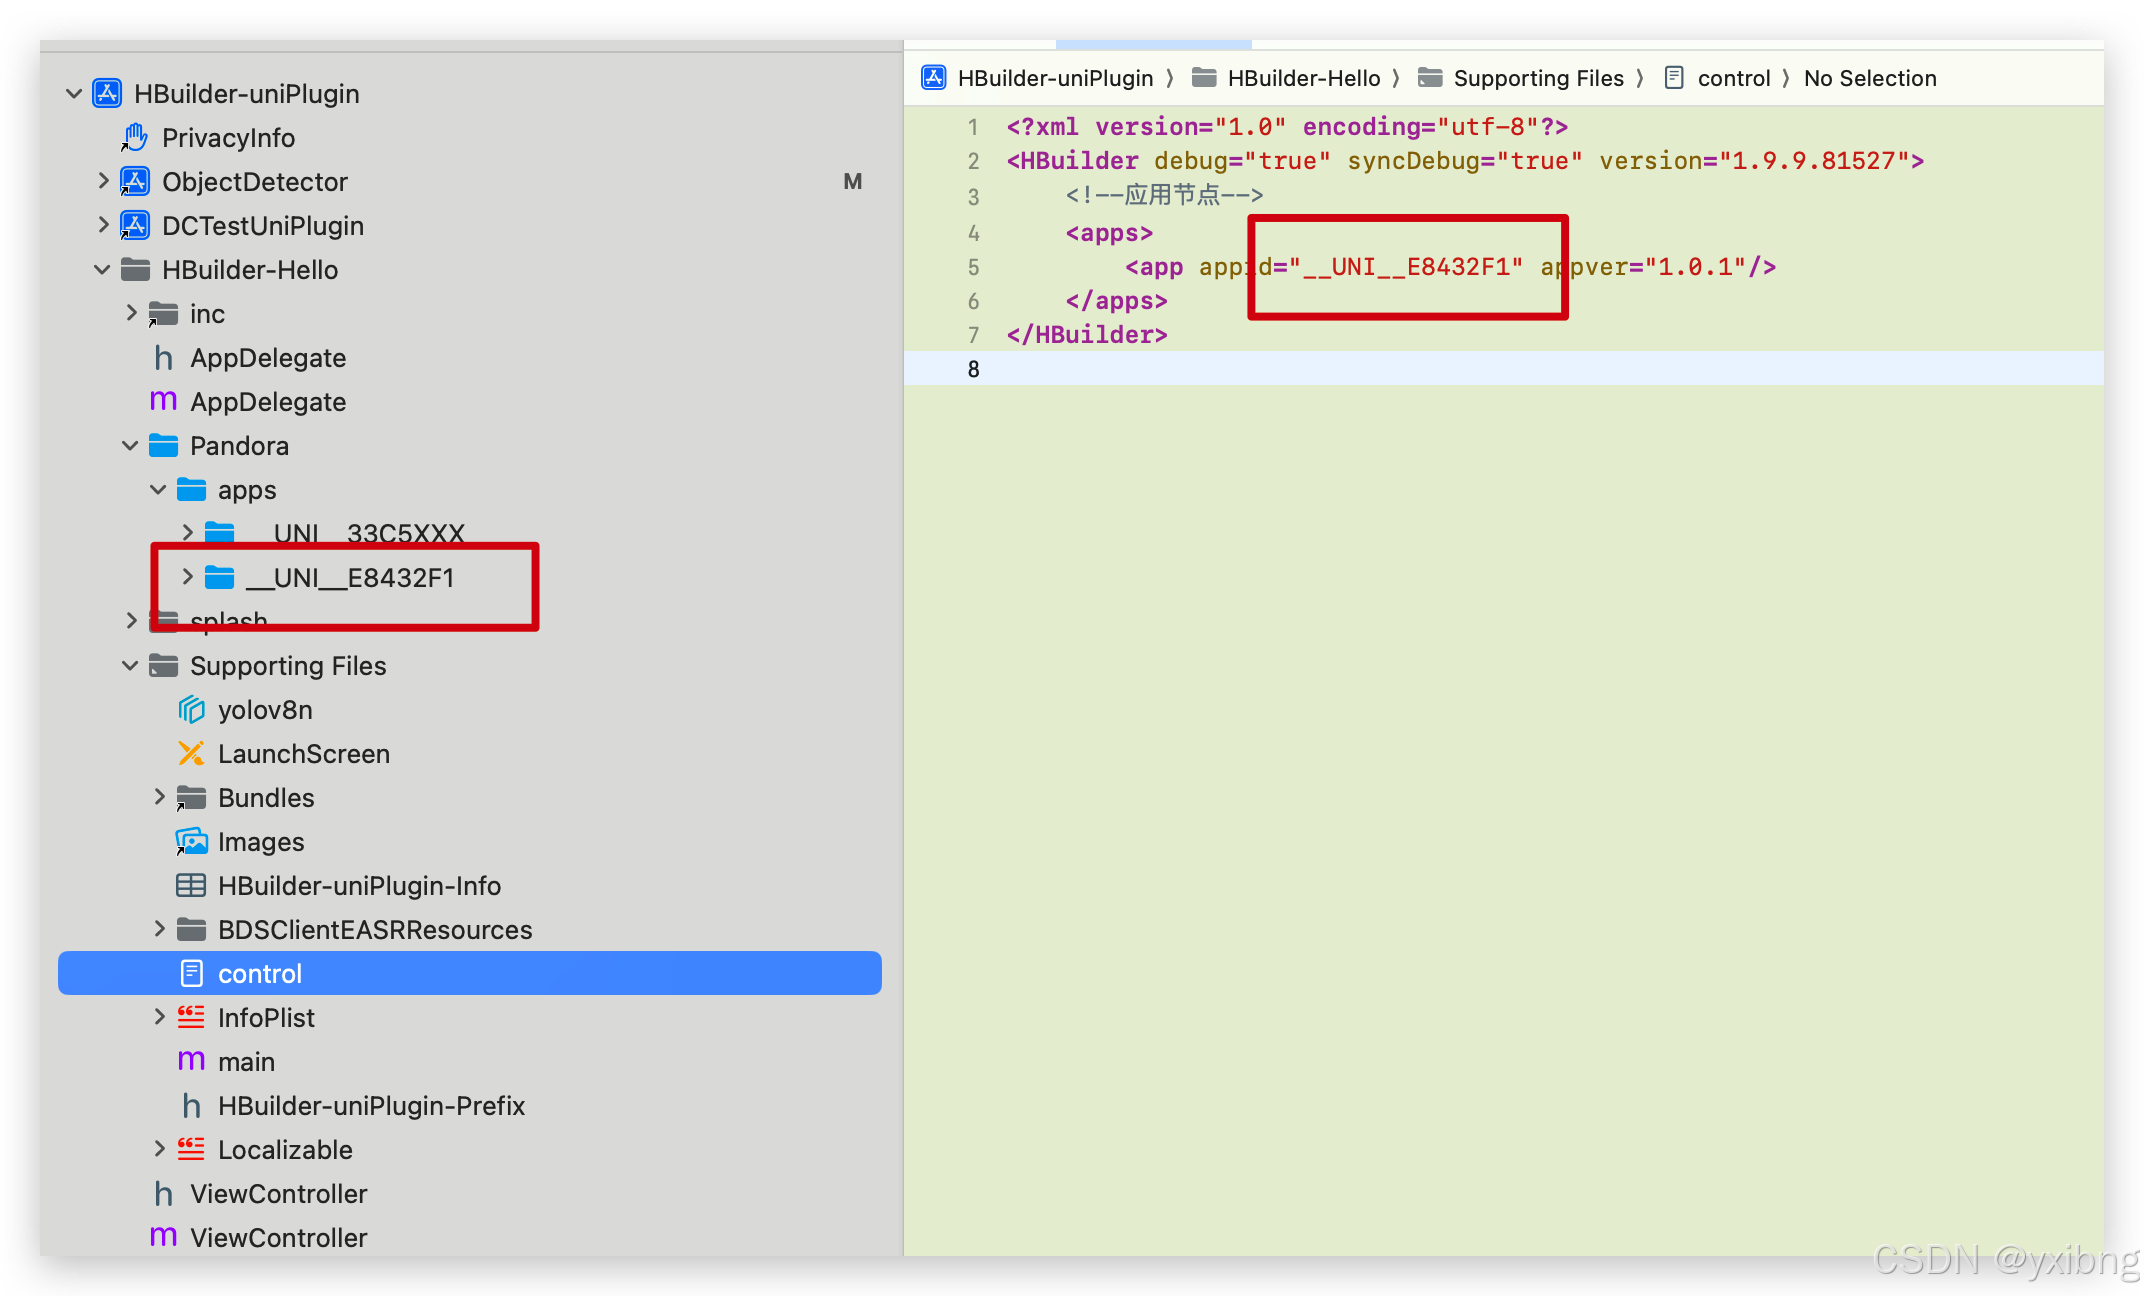Expand the __UNI__E8432F1 folder
The image size is (2144, 1296).
click(187, 577)
